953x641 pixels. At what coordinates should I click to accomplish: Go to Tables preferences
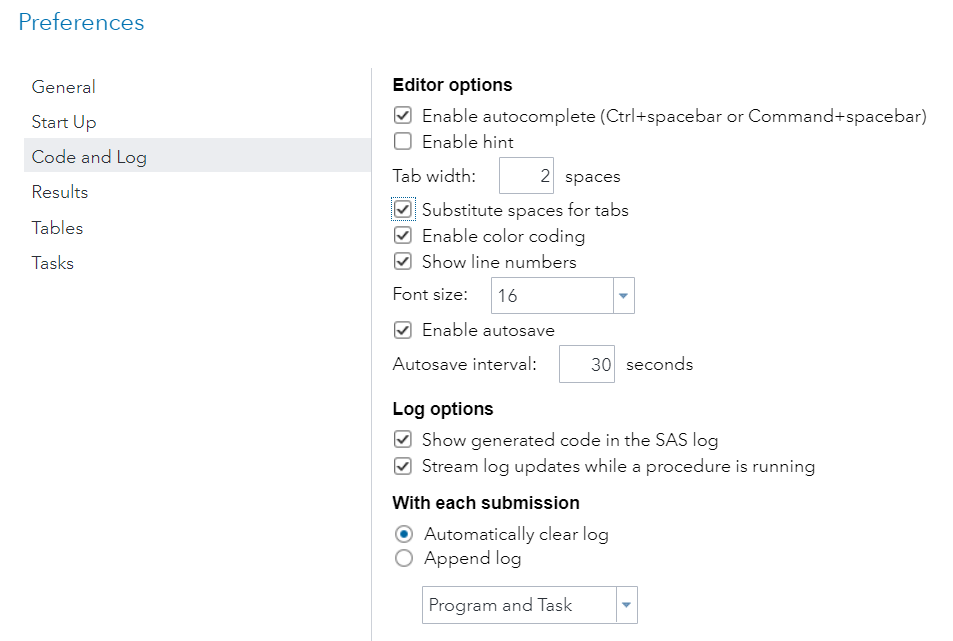tap(57, 228)
